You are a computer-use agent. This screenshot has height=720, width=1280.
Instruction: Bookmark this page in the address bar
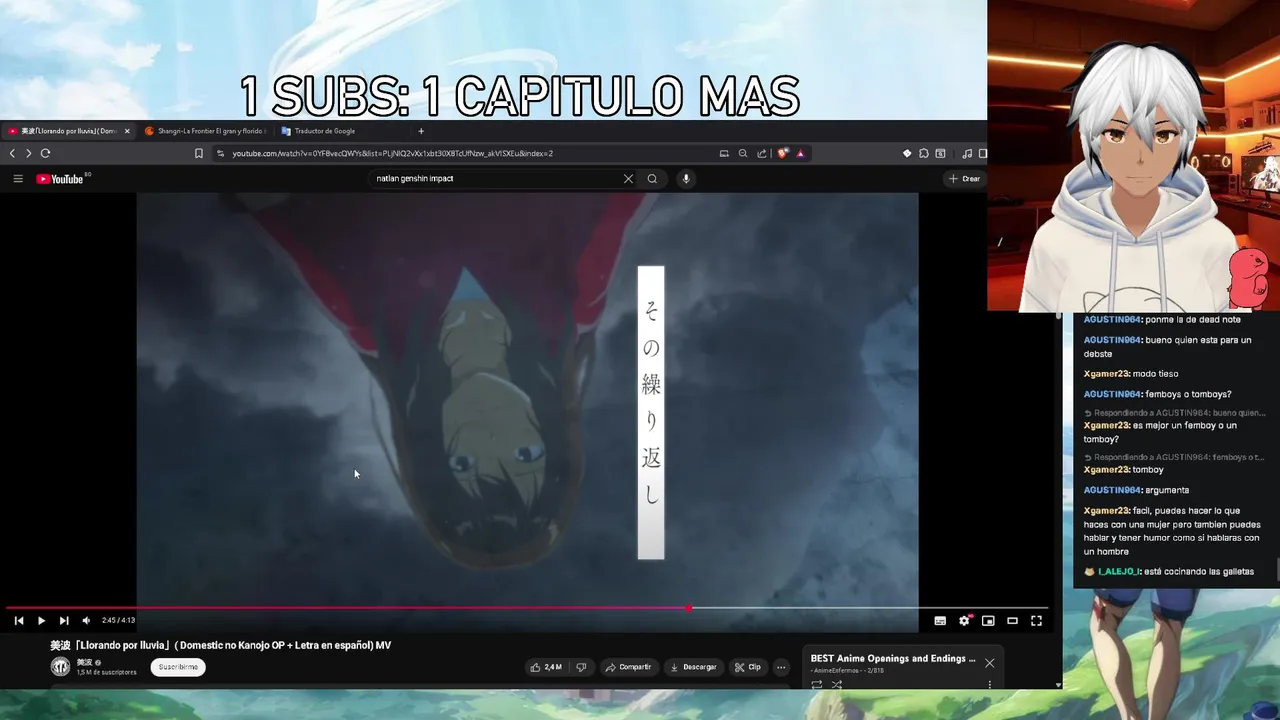[199, 153]
